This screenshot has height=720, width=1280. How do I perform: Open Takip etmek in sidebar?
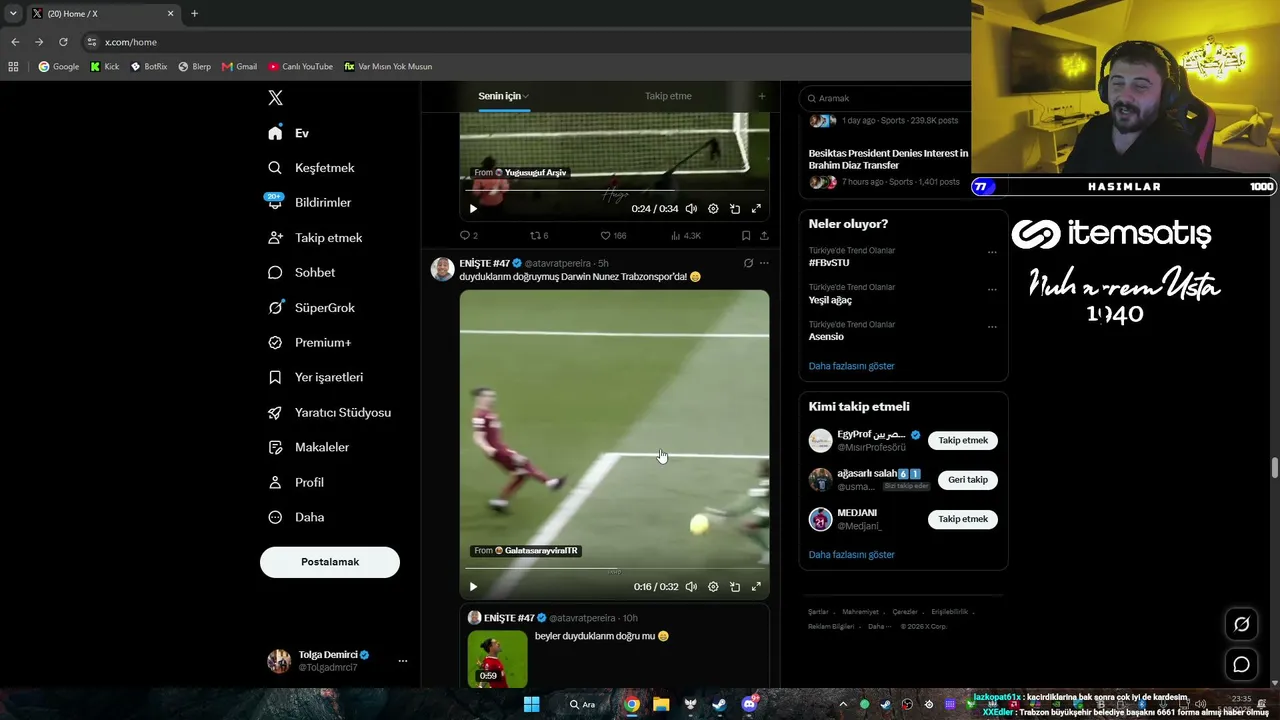[x=315, y=238]
